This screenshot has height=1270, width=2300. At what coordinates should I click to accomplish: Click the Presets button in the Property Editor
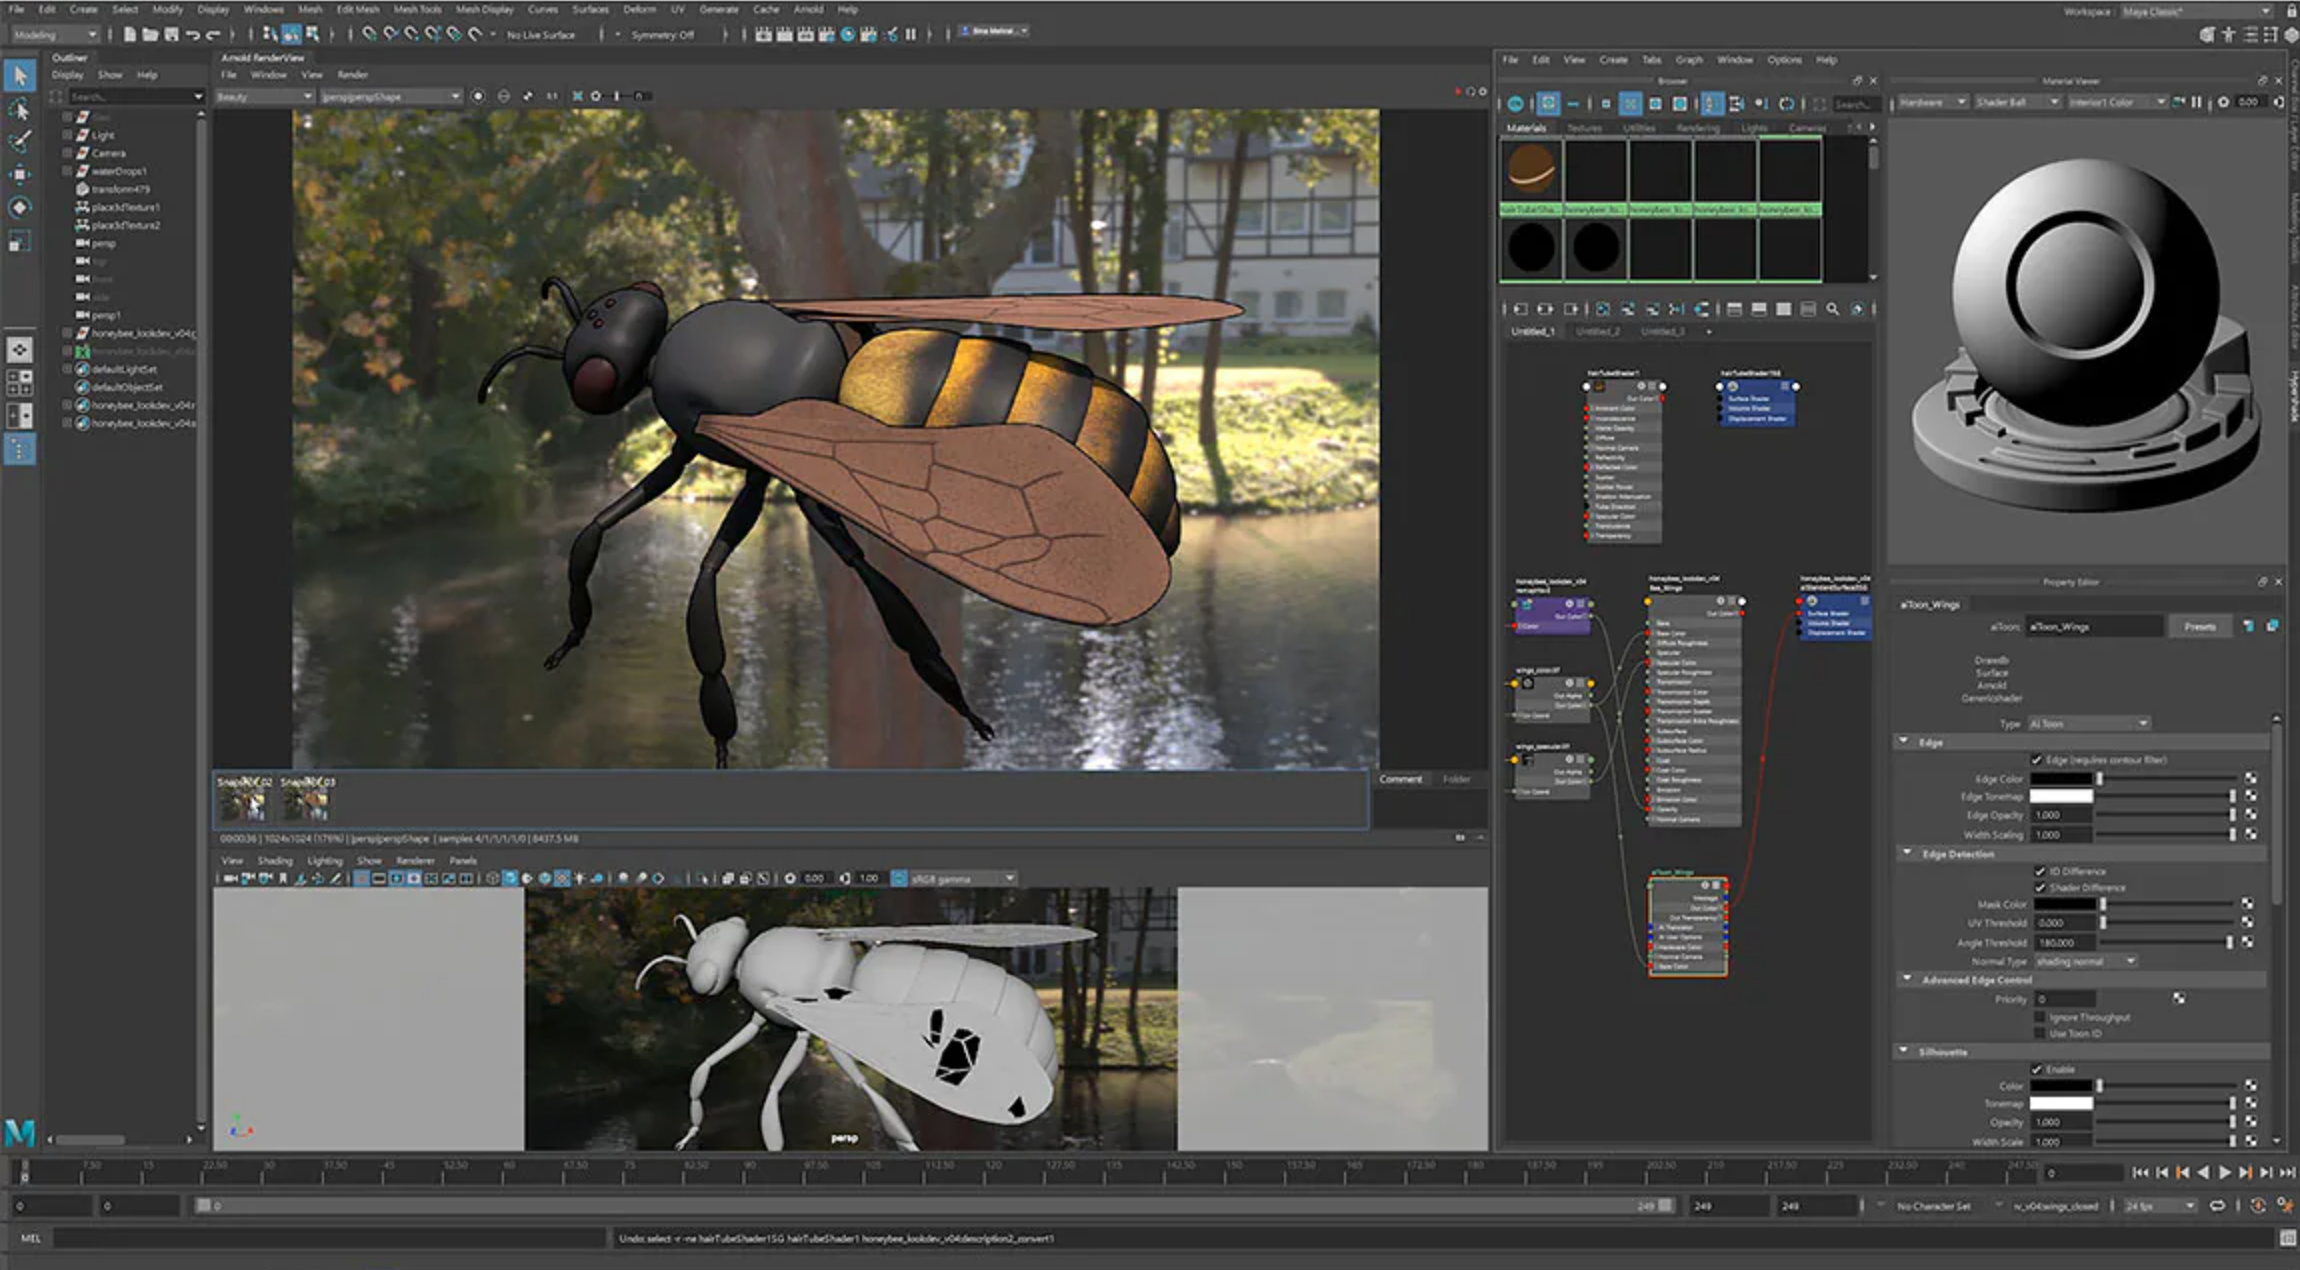(x=2203, y=625)
